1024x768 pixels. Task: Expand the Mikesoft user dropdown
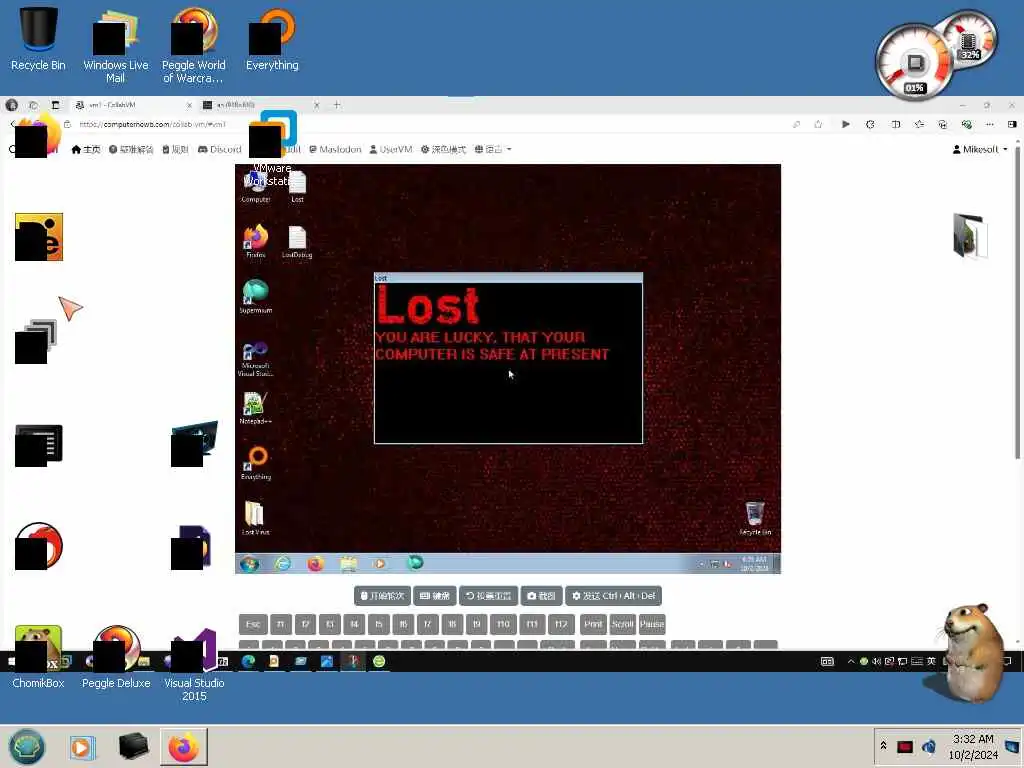pyautogui.click(x=980, y=150)
